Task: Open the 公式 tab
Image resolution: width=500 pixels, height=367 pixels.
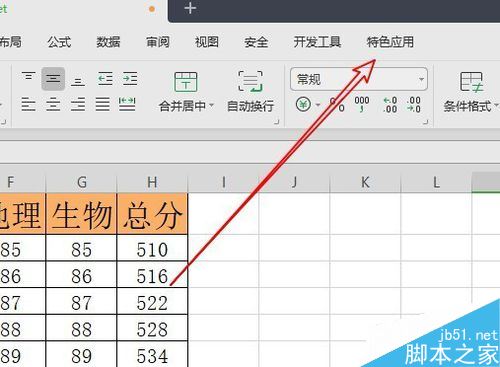Action: coord(59,42)
